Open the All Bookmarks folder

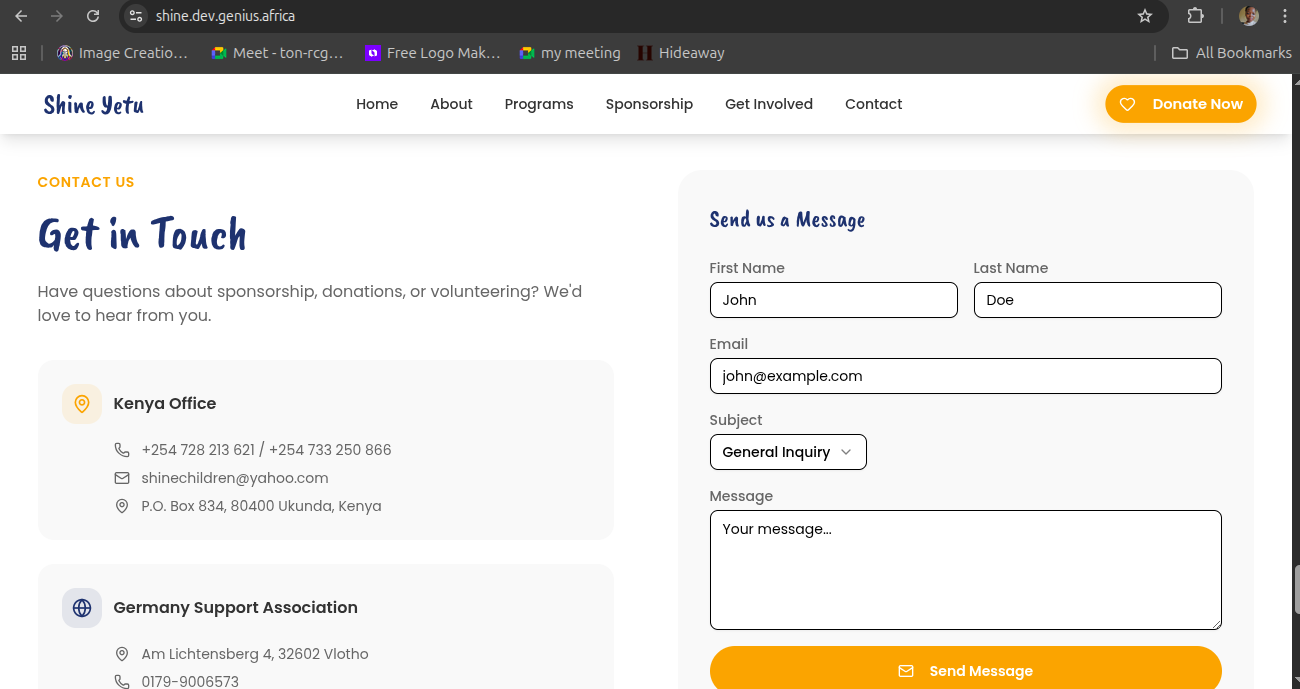[1232, 53]
